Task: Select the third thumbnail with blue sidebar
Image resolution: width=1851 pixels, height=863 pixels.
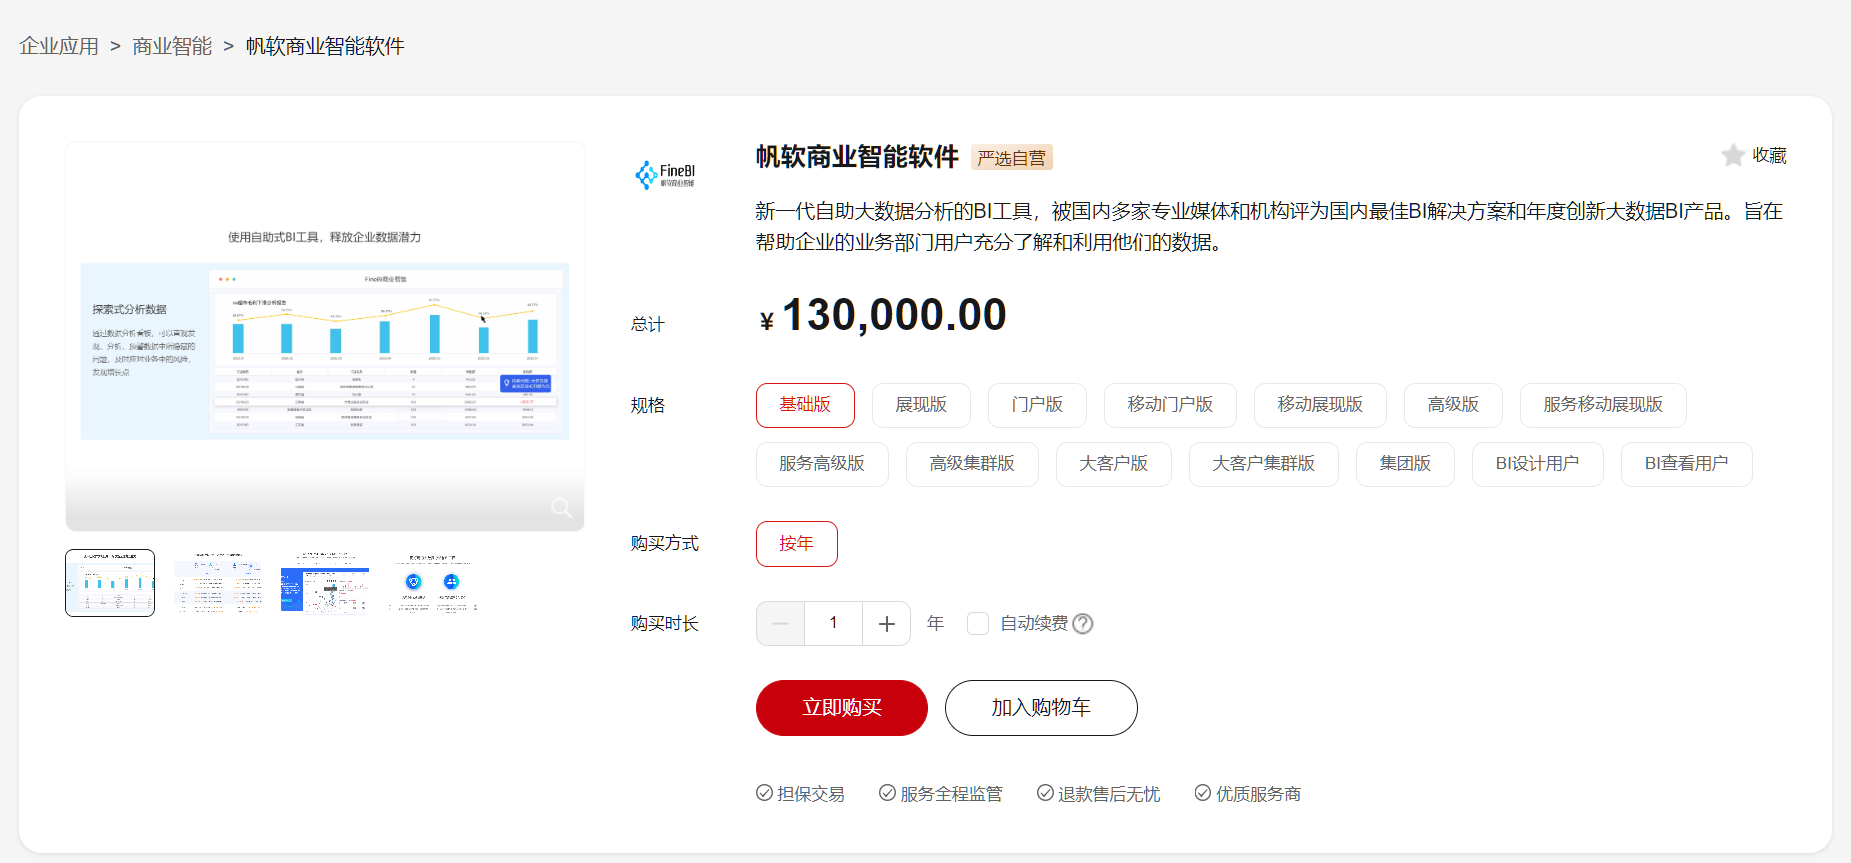Action: (x=325, y=583)
